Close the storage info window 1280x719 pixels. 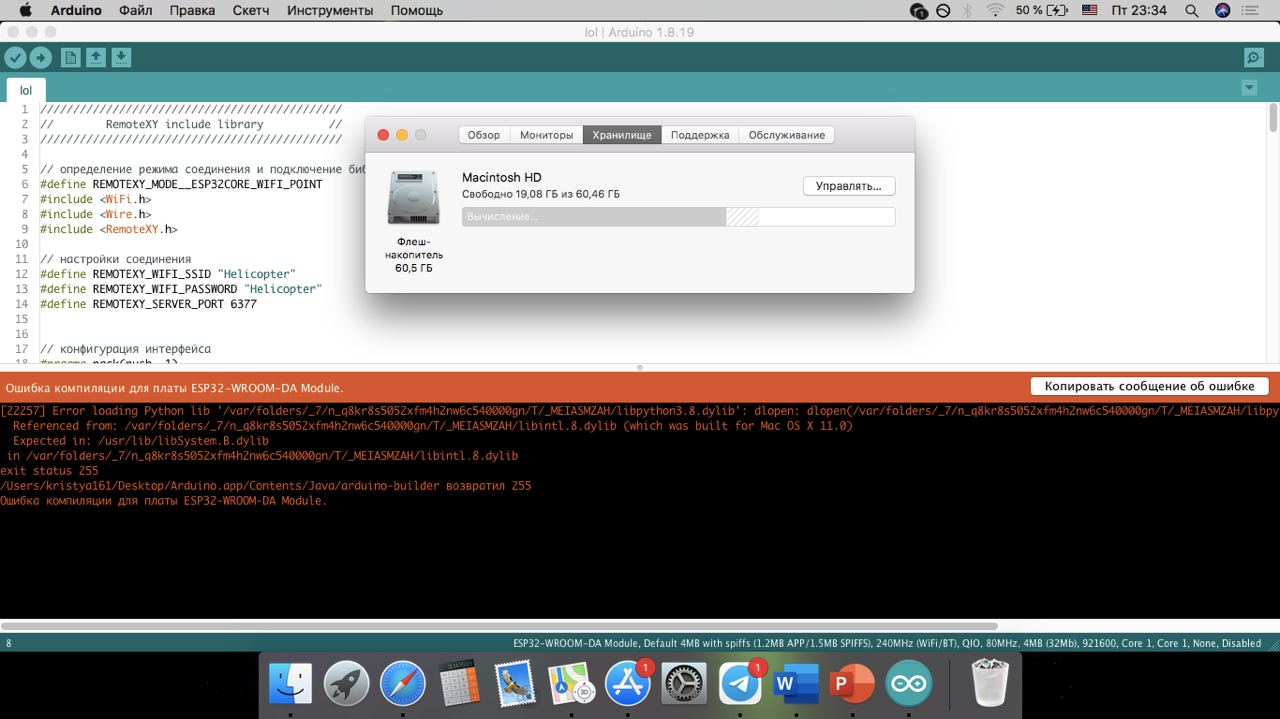pos(383,135)
